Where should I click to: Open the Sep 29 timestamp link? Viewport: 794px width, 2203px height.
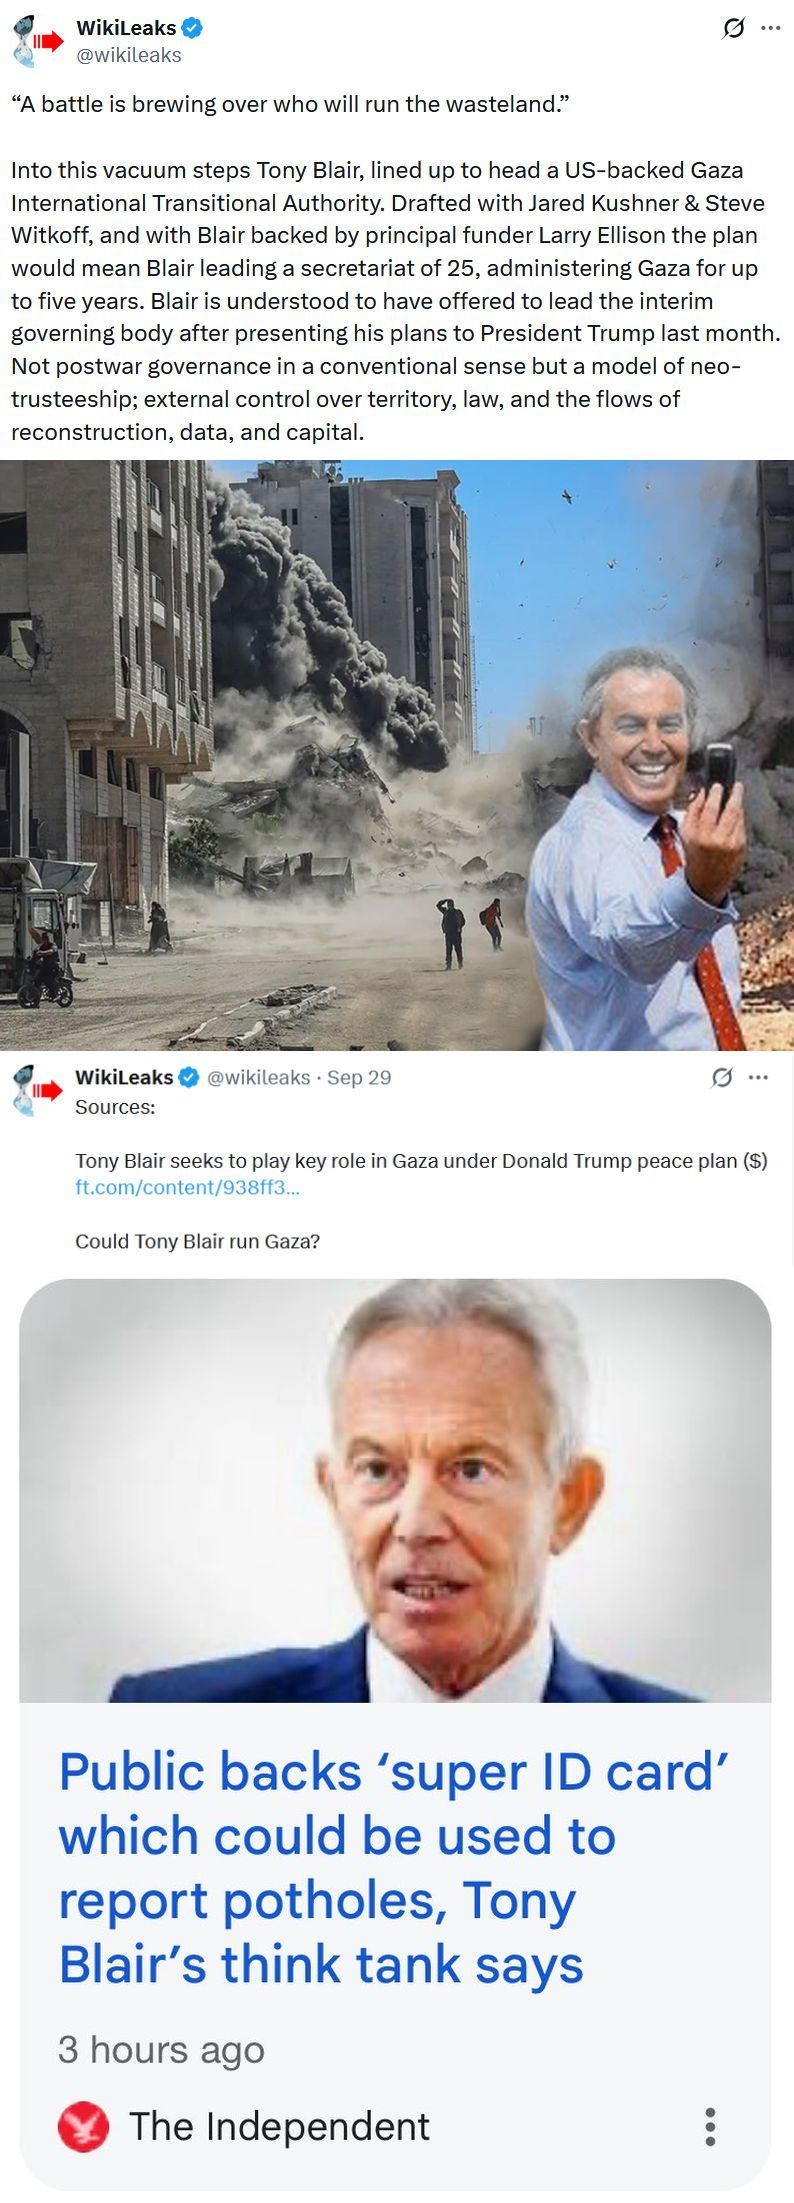coord(359,1077)
